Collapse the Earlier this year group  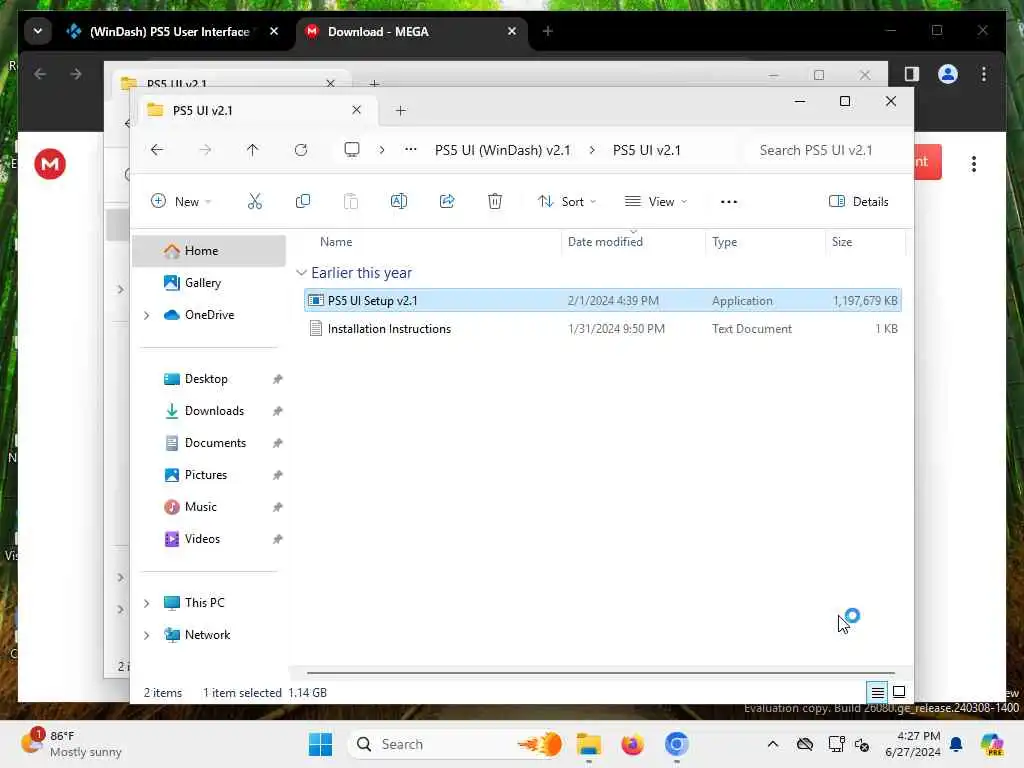click(301, 273)
